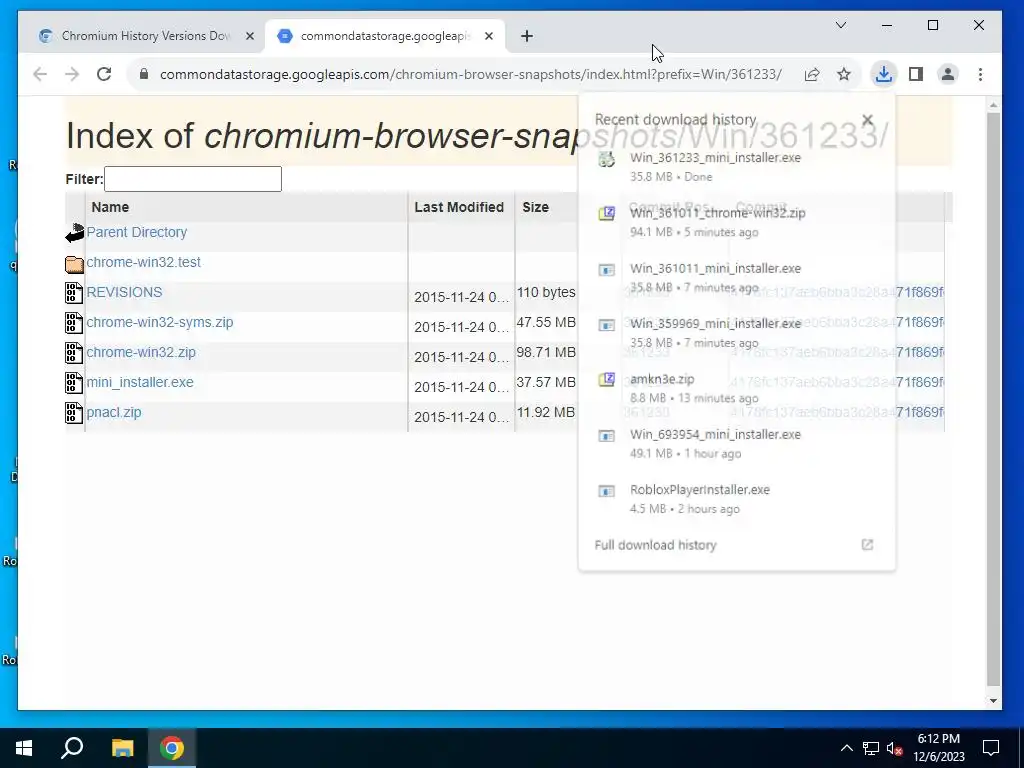1024x768 pixels.
Task: Download pnacl.zip from index
Action: (x=114, y=412)
